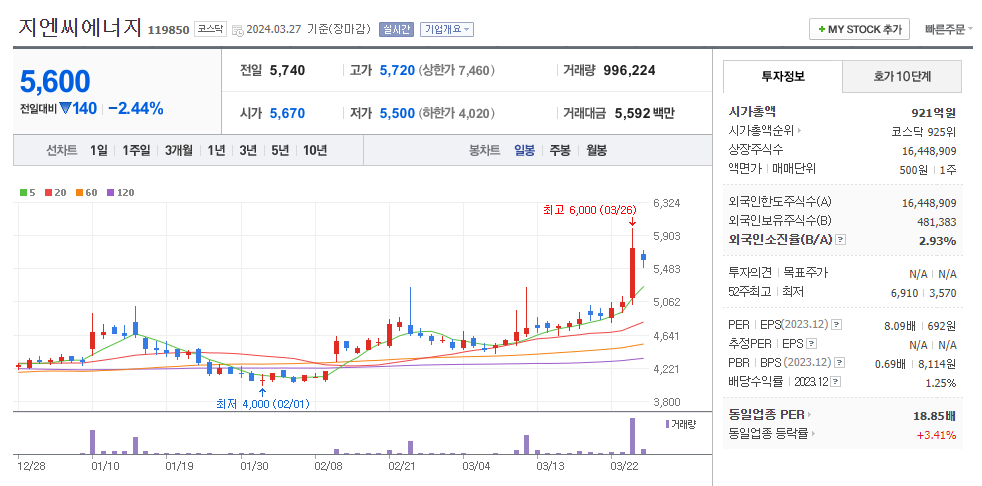Image resolution: width=982 pixels, height=486 pixels.
Task: Click the 외국인보유주식수(B) value 481,383
Action: (937, 222)
